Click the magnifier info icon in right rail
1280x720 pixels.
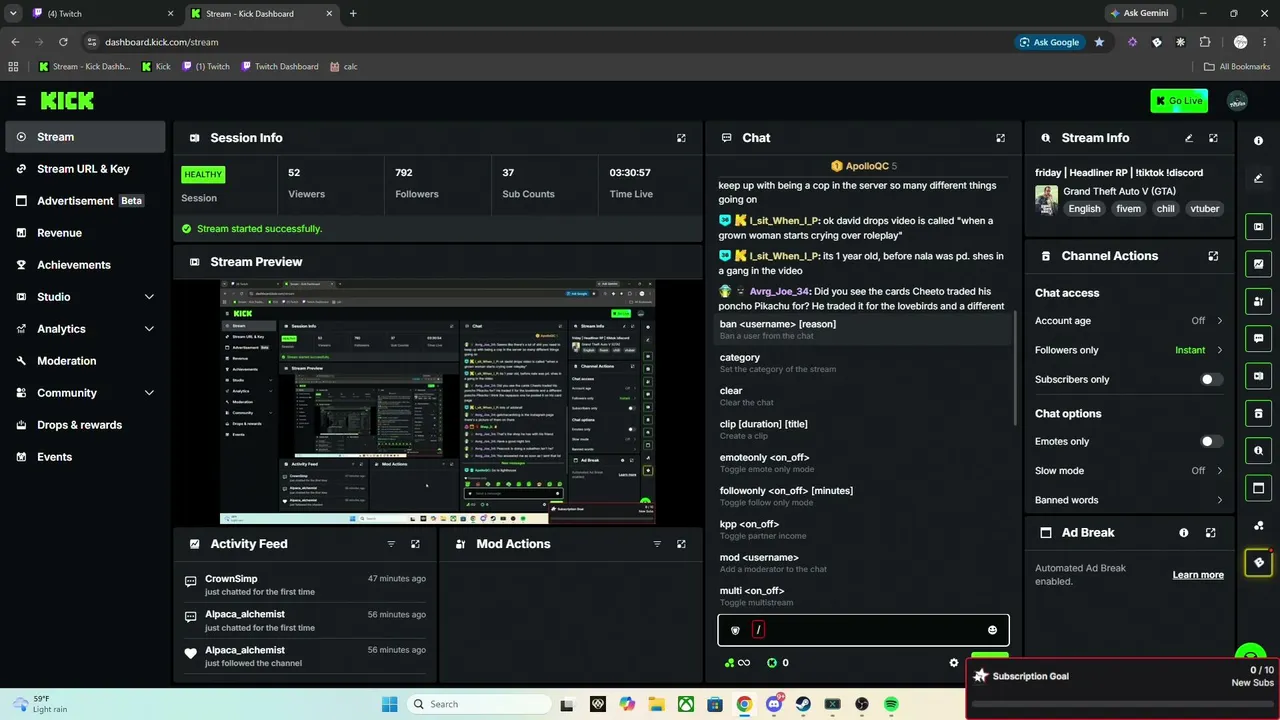[x=1259, y=451]
